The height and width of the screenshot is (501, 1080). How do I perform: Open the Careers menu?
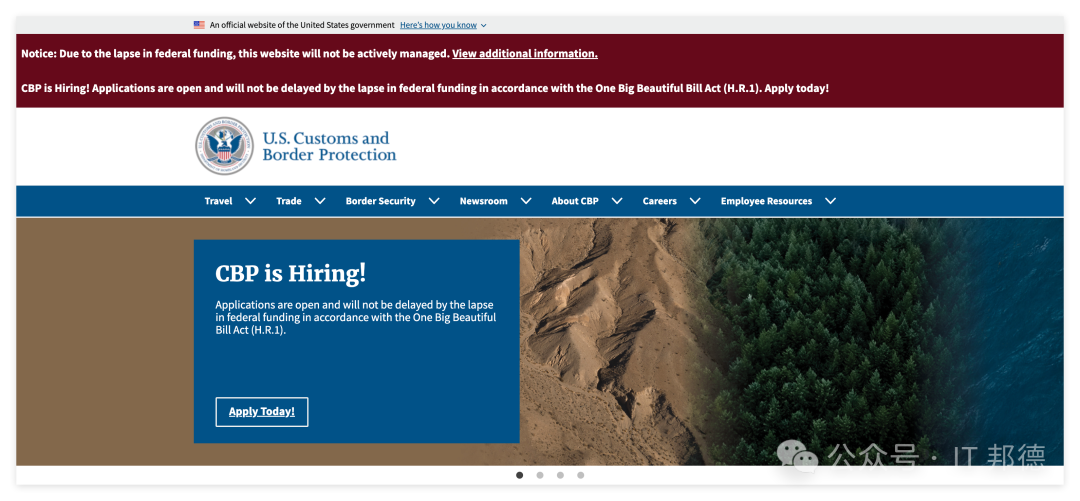(660, 201)
